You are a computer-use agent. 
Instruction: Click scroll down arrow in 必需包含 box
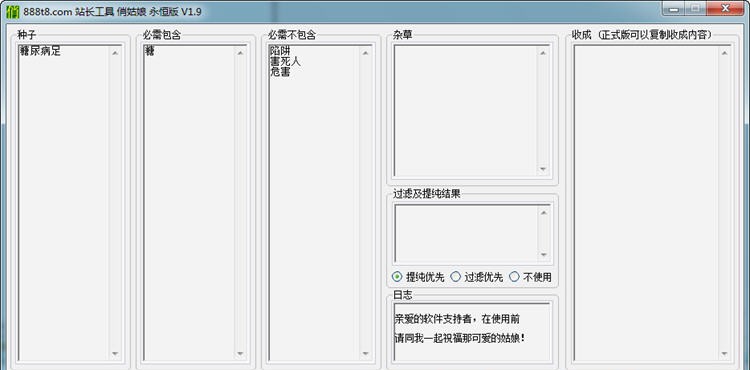240,354
